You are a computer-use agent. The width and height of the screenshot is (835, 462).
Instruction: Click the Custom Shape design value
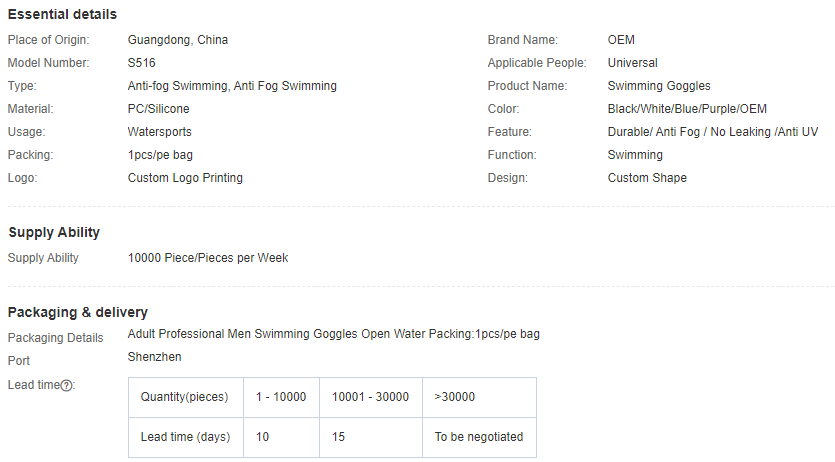click(x=647, y=178)
